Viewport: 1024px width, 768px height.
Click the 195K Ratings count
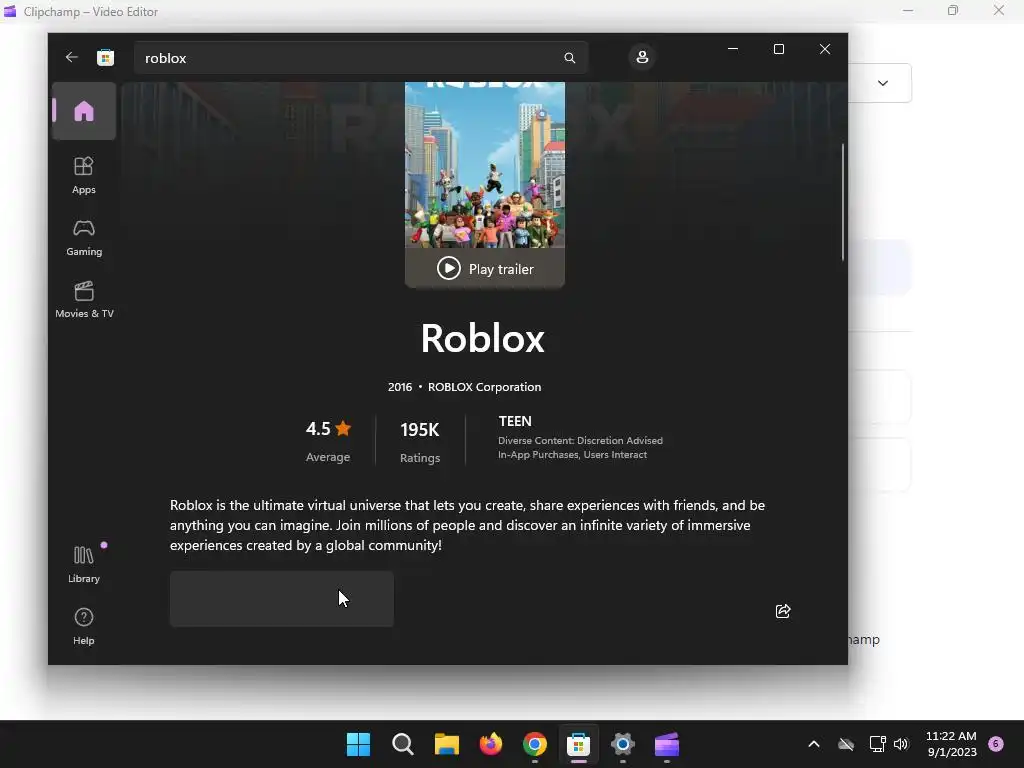420,440
